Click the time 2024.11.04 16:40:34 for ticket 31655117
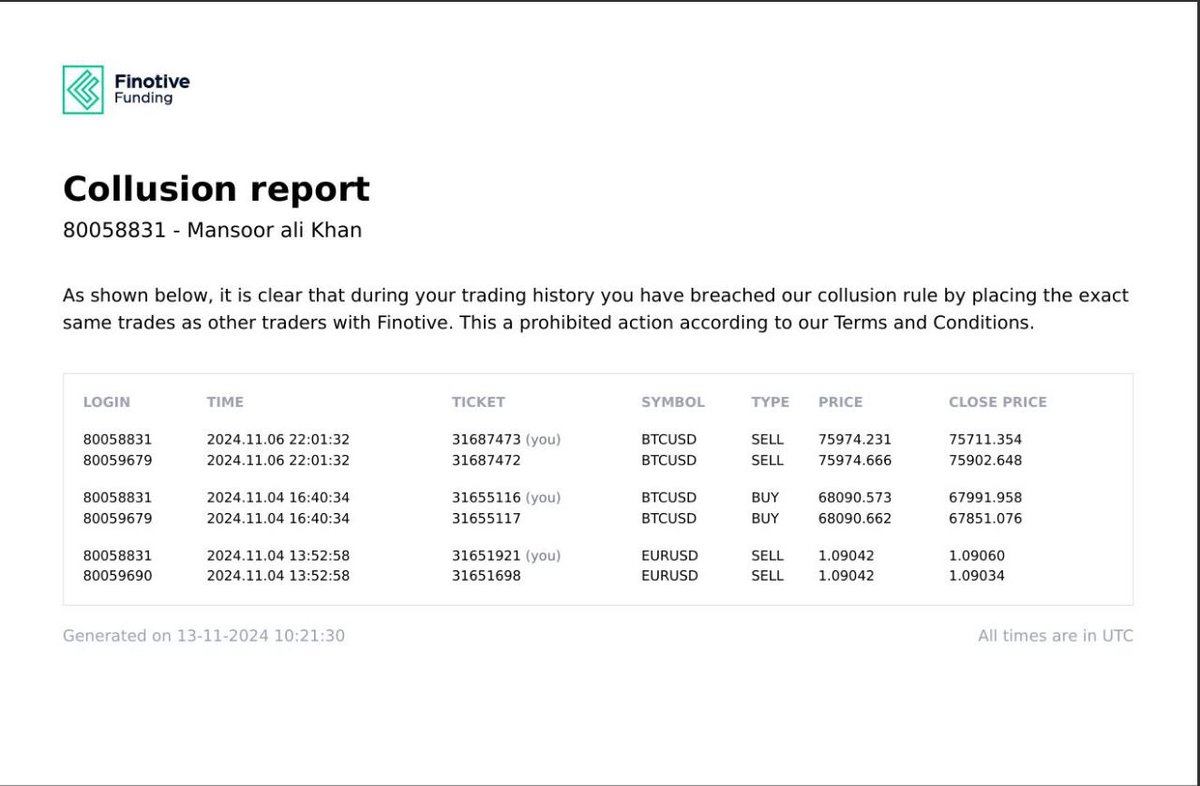This screenshot has width=1200, height=786. 278,519
